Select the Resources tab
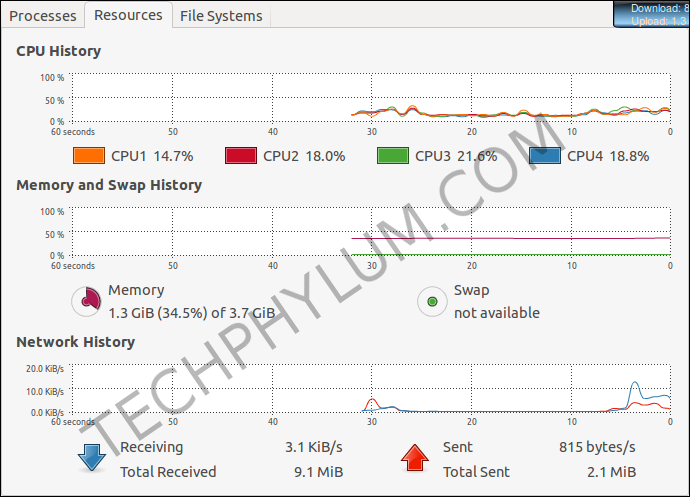Screen dimensions: 690x497 pos(127,15)
